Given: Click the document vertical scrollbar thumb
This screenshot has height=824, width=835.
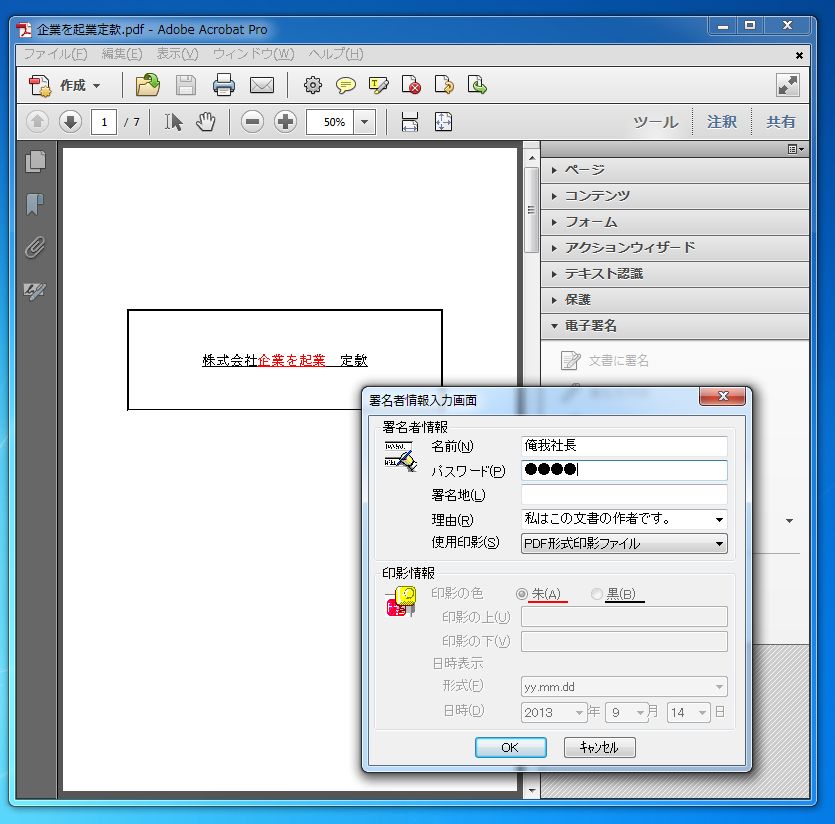Looking at the screenshot, I should point(531,210).
